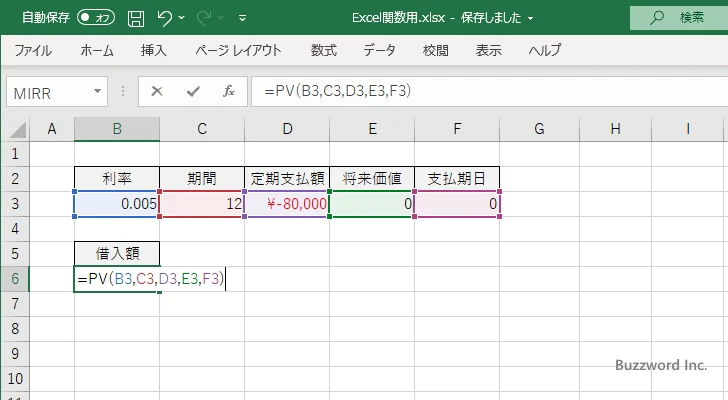Click the 期間 header cell
Screen dimensions: 728x400
click(202, 179)
